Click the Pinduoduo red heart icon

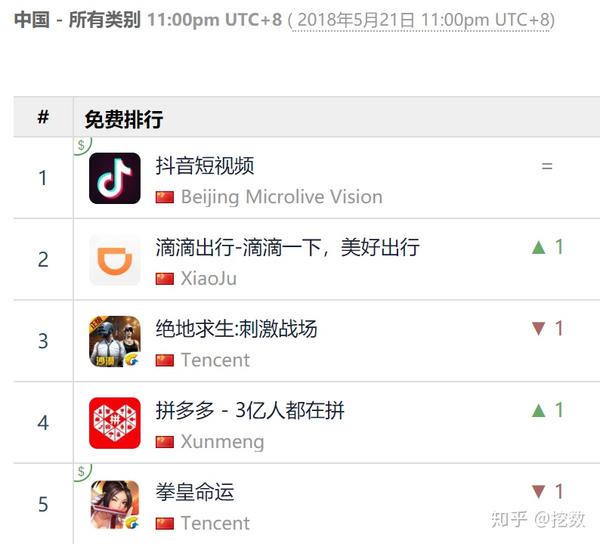point(115,423)
